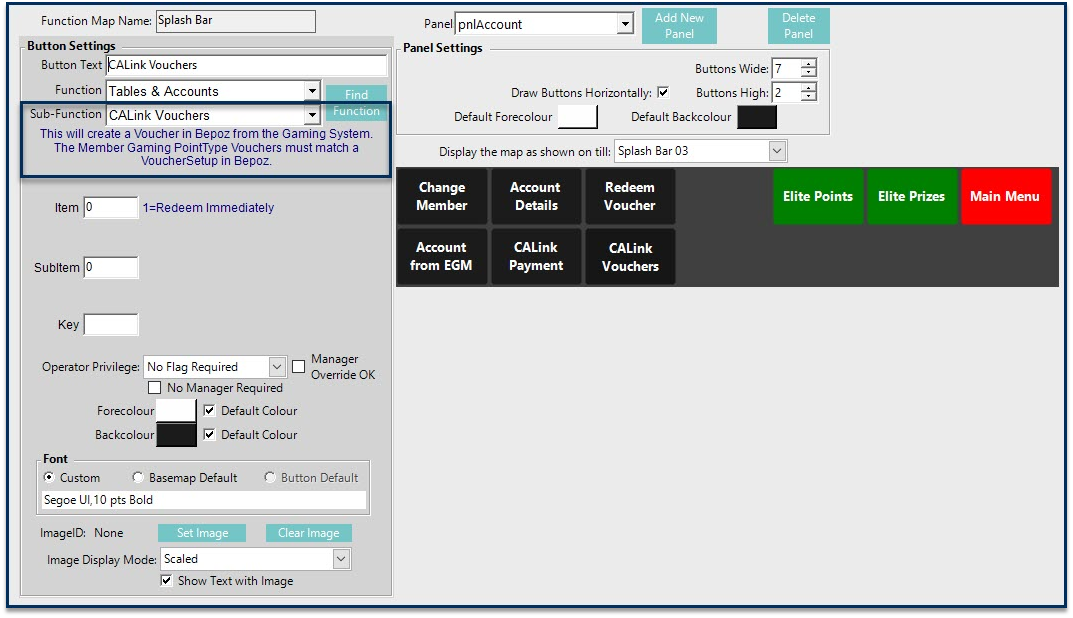Select the CALink Payment map button
The height and width of the screenshot is (618, 1073).
(535, 256)
